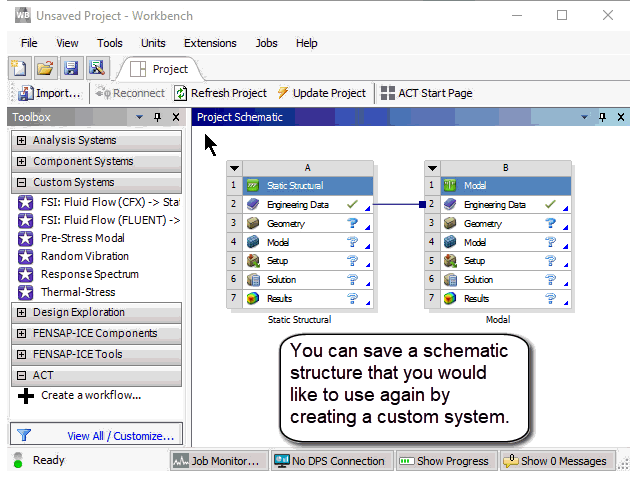Open the Help menu

click(x=307, y=43)
